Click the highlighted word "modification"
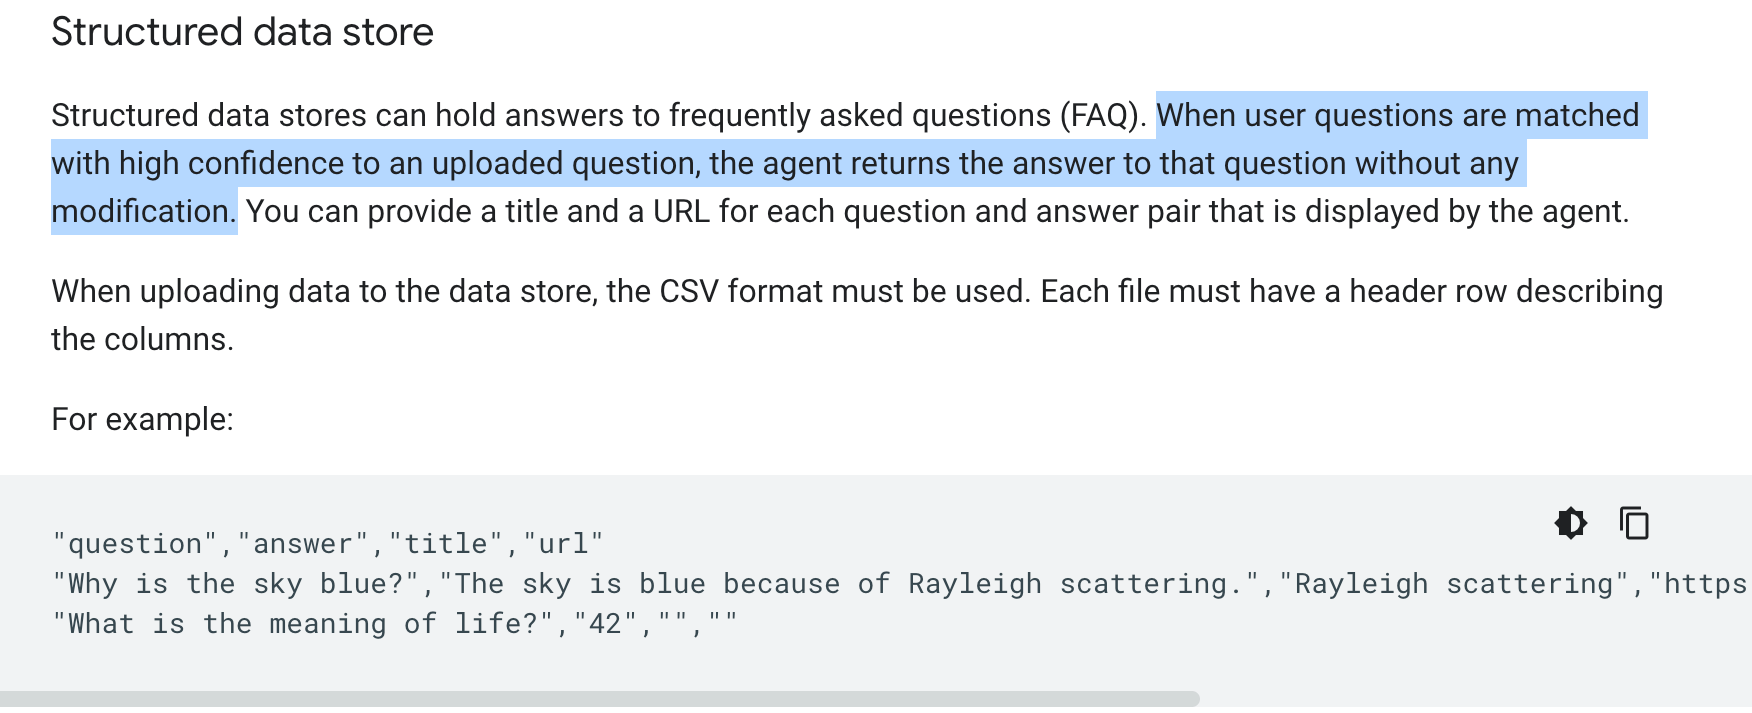The width and height of the screenshot is (1752, 713). tap(141, 212)
